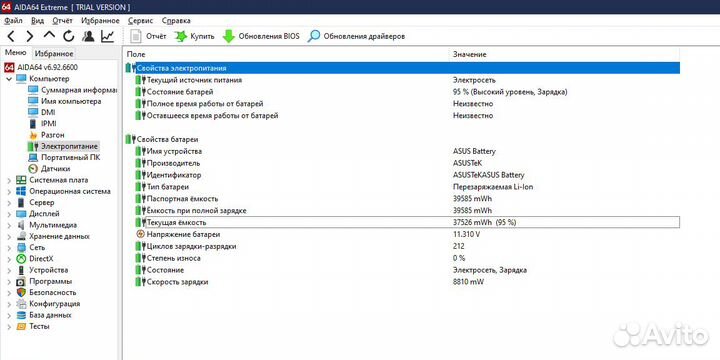Select the Состояние батарей row
Viewport: 720px width, 360px height.
(x=403, y=92)
